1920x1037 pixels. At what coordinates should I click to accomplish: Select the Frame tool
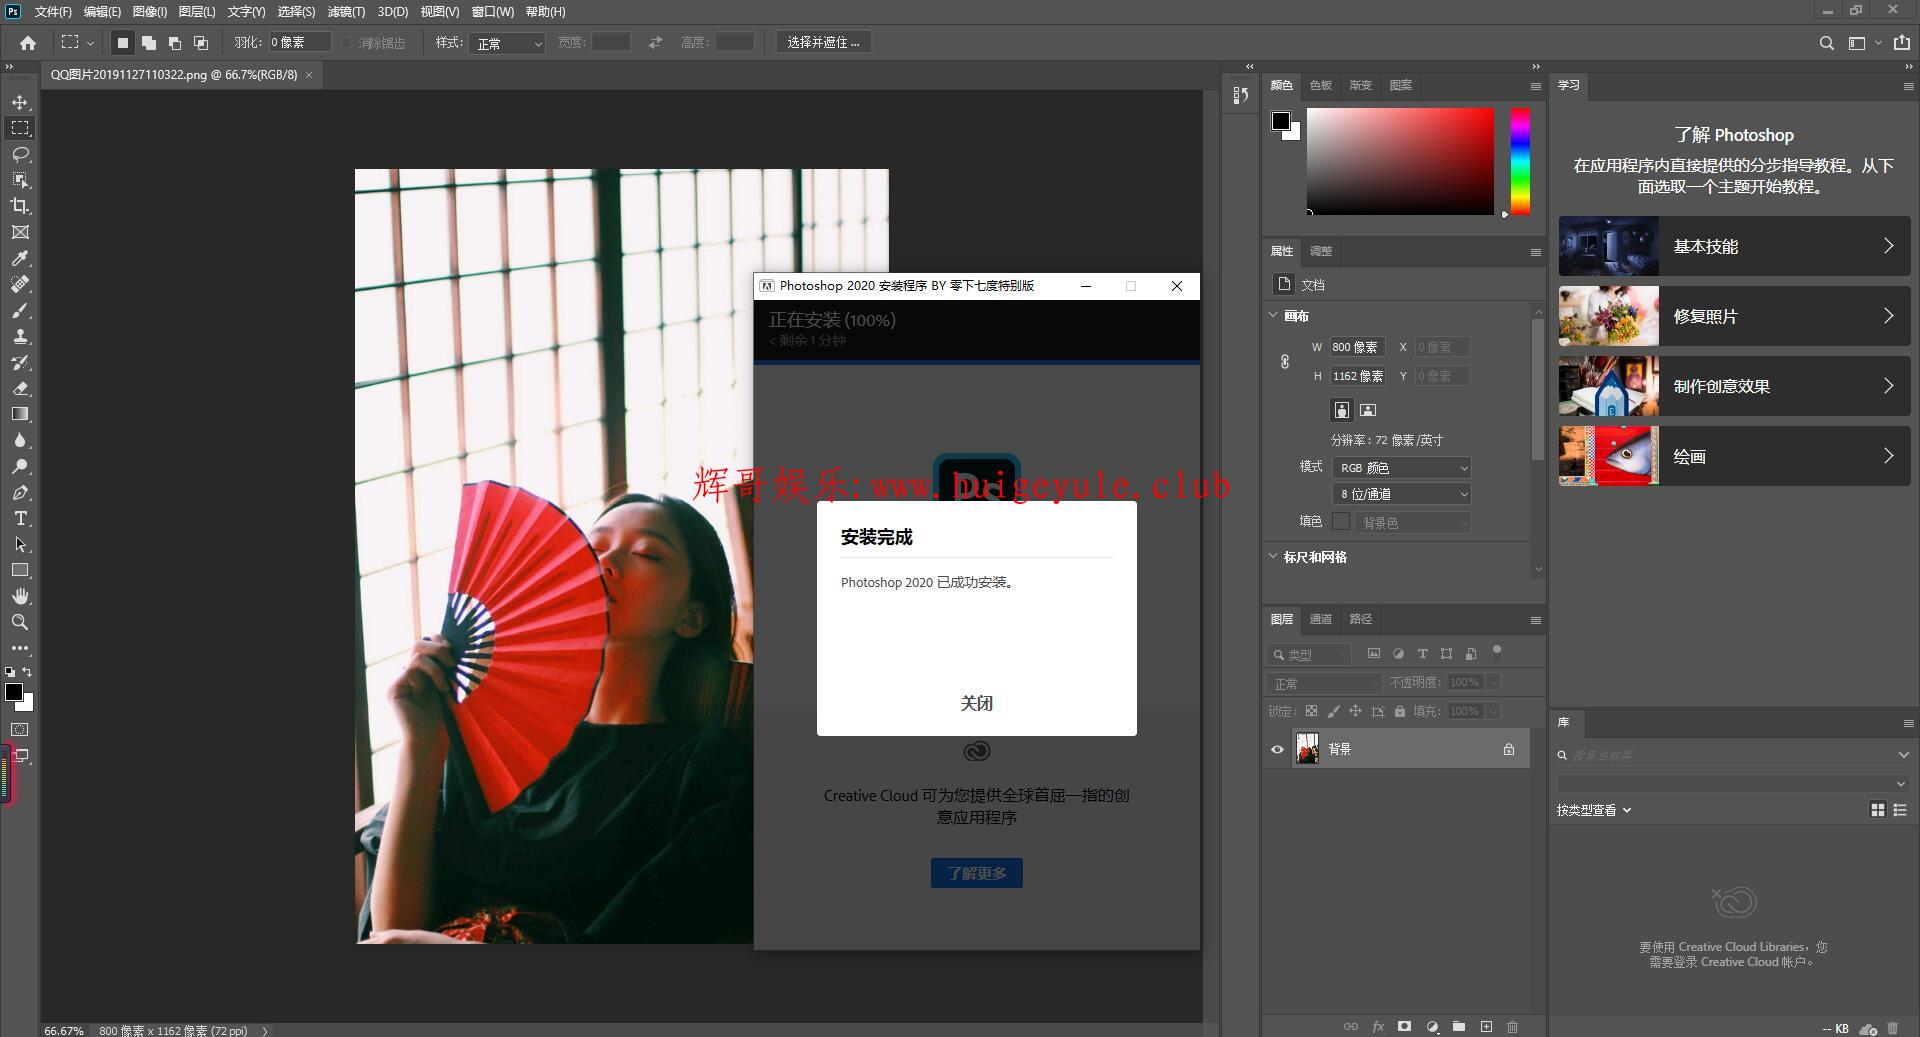pyautogui.click(x=20, y=232)
